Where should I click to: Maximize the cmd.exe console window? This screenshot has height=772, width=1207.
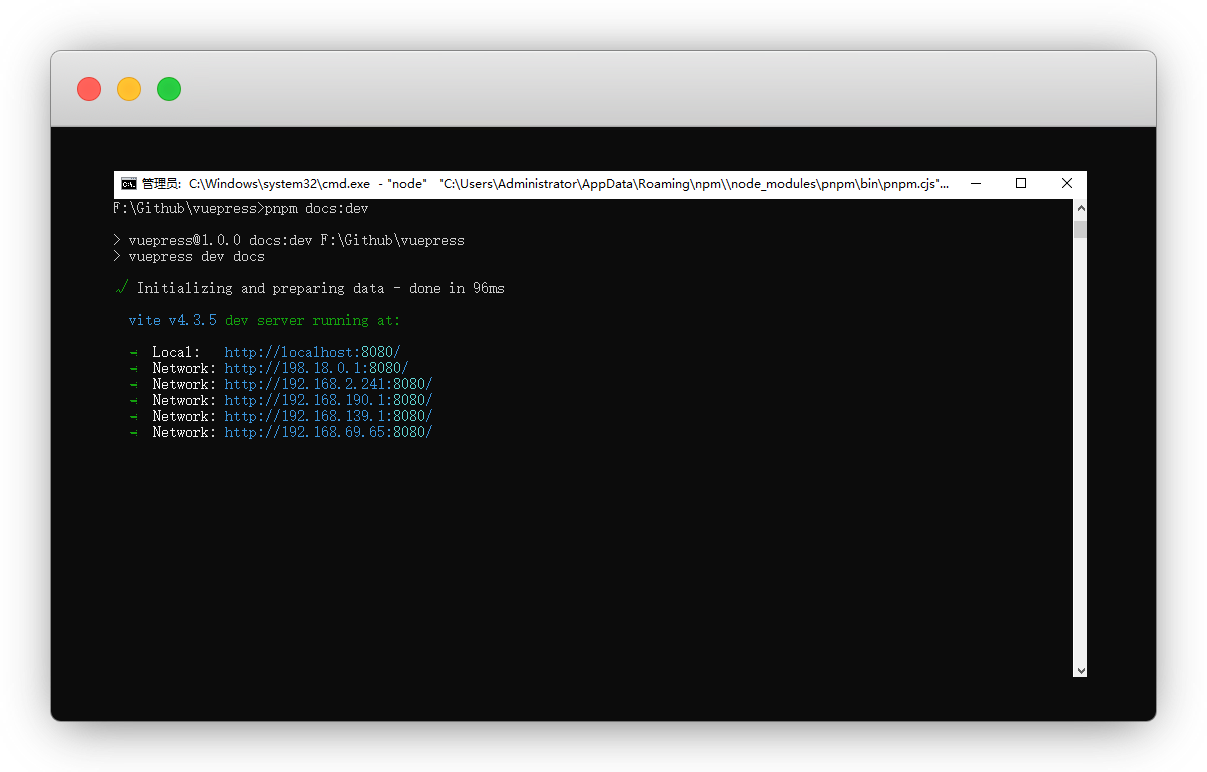[x=1021, y=184]
